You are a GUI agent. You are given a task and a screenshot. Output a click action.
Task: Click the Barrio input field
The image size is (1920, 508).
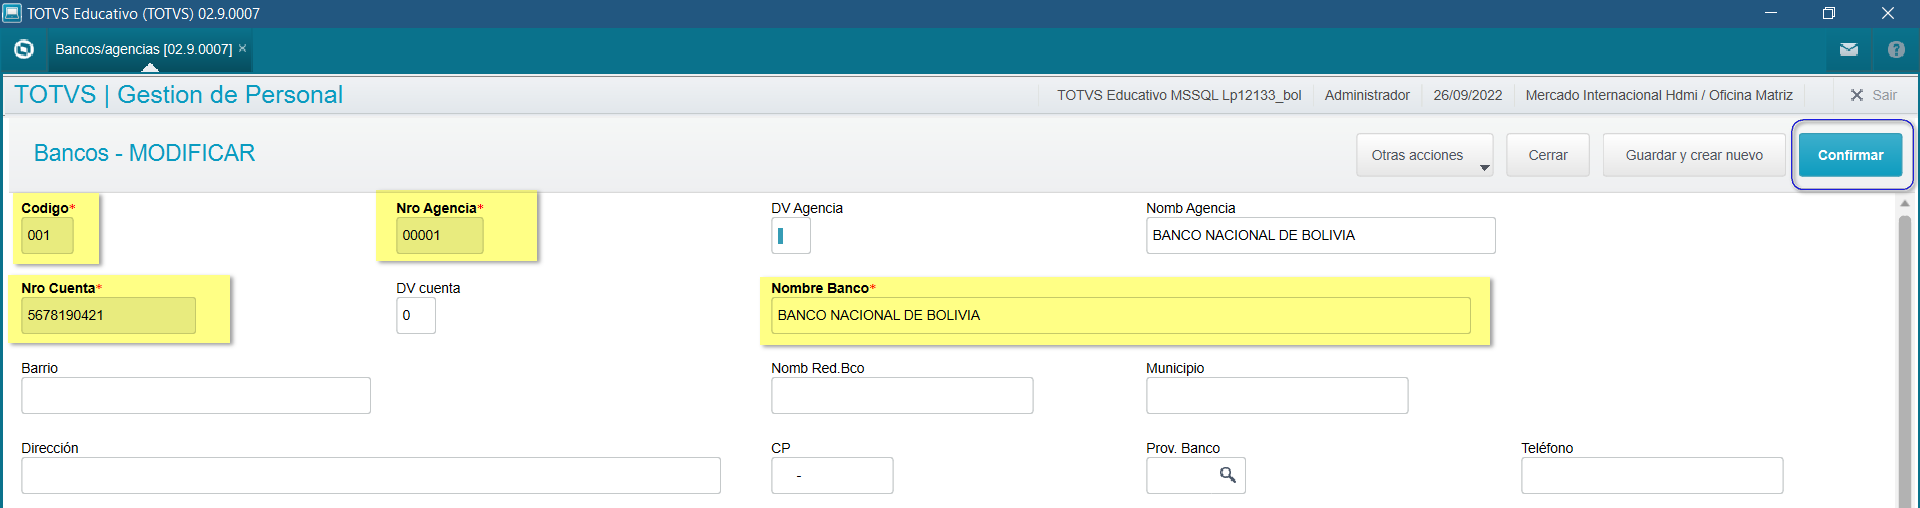pos(196,395)
